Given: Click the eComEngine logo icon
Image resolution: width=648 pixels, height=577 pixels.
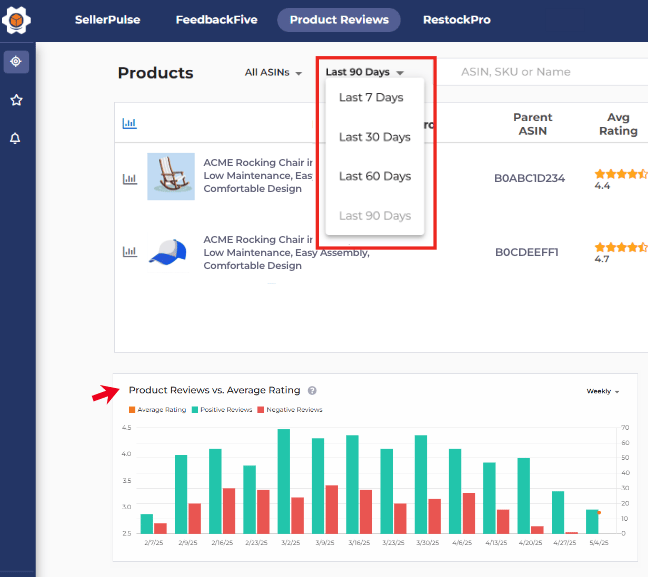Looking at the screenshot, I should [16, 20].
